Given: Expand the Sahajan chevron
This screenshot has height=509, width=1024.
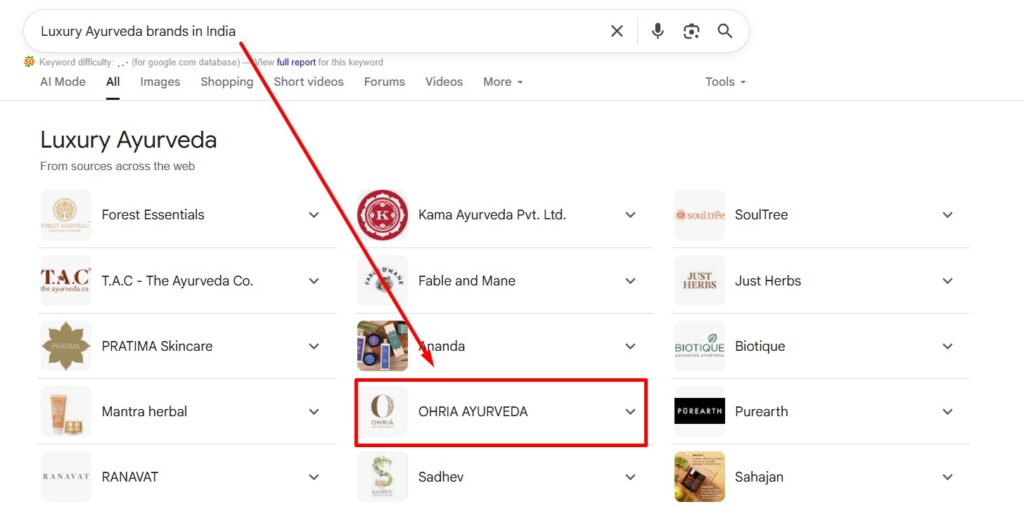Looking at the screenshot, I should click(948, 476).
